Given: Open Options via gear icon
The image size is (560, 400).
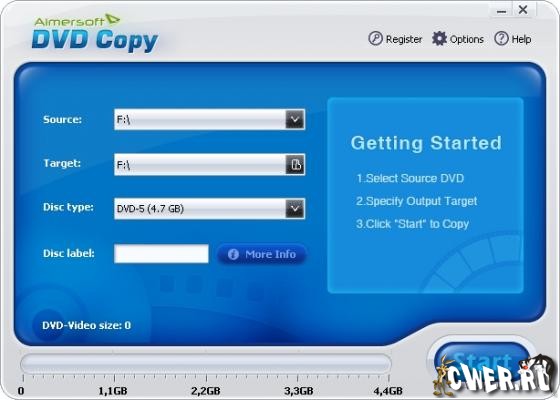Looking at the screenshot, I should click(439, 38).
